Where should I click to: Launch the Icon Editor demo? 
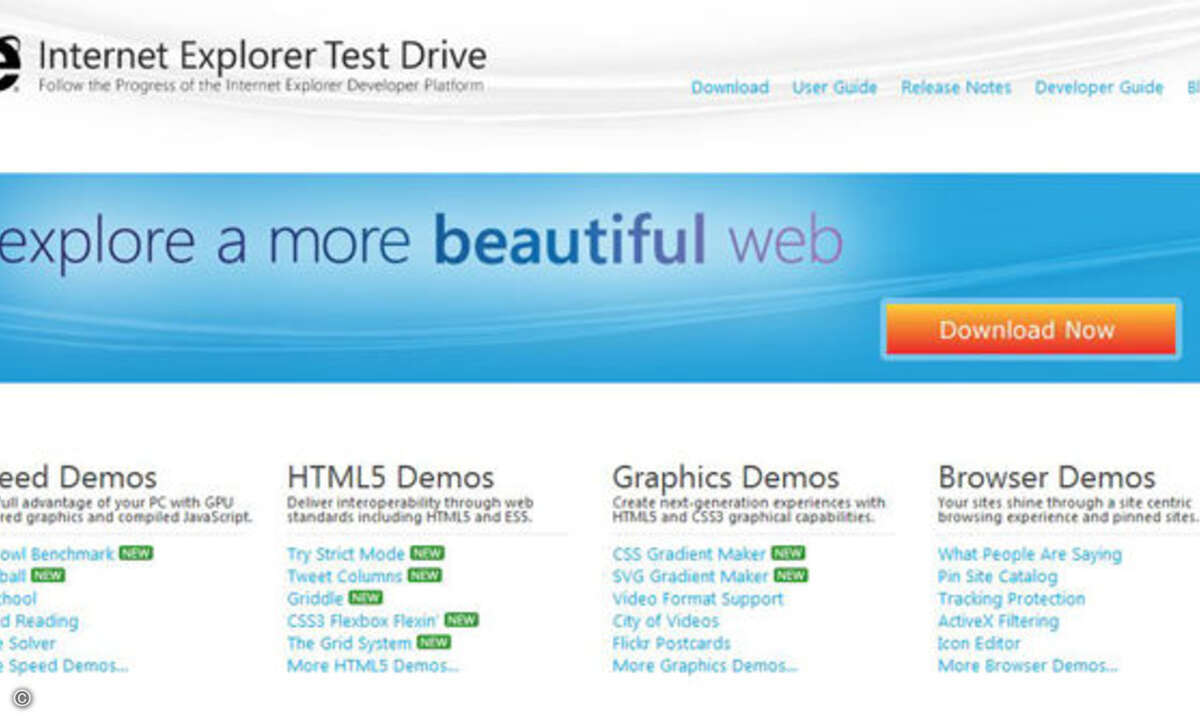979,643
